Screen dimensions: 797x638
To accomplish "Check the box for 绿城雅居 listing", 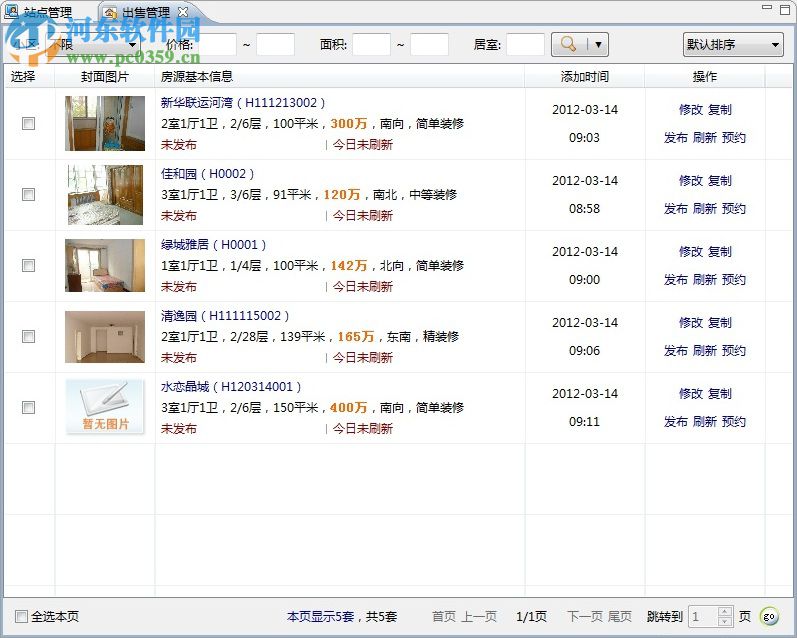I will point(28,266).
